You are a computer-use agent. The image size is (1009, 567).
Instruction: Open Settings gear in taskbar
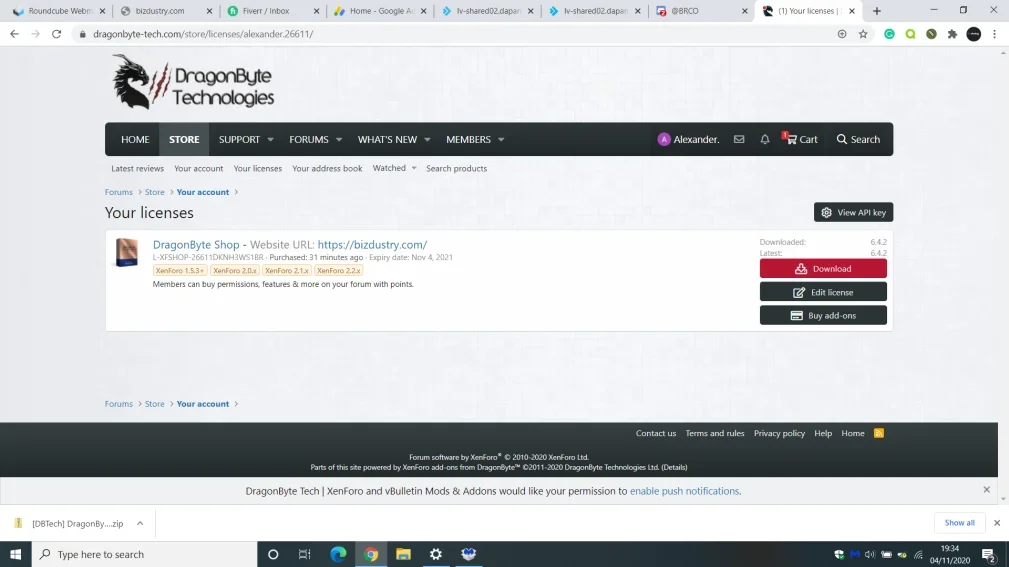click(x=436, y=554)
